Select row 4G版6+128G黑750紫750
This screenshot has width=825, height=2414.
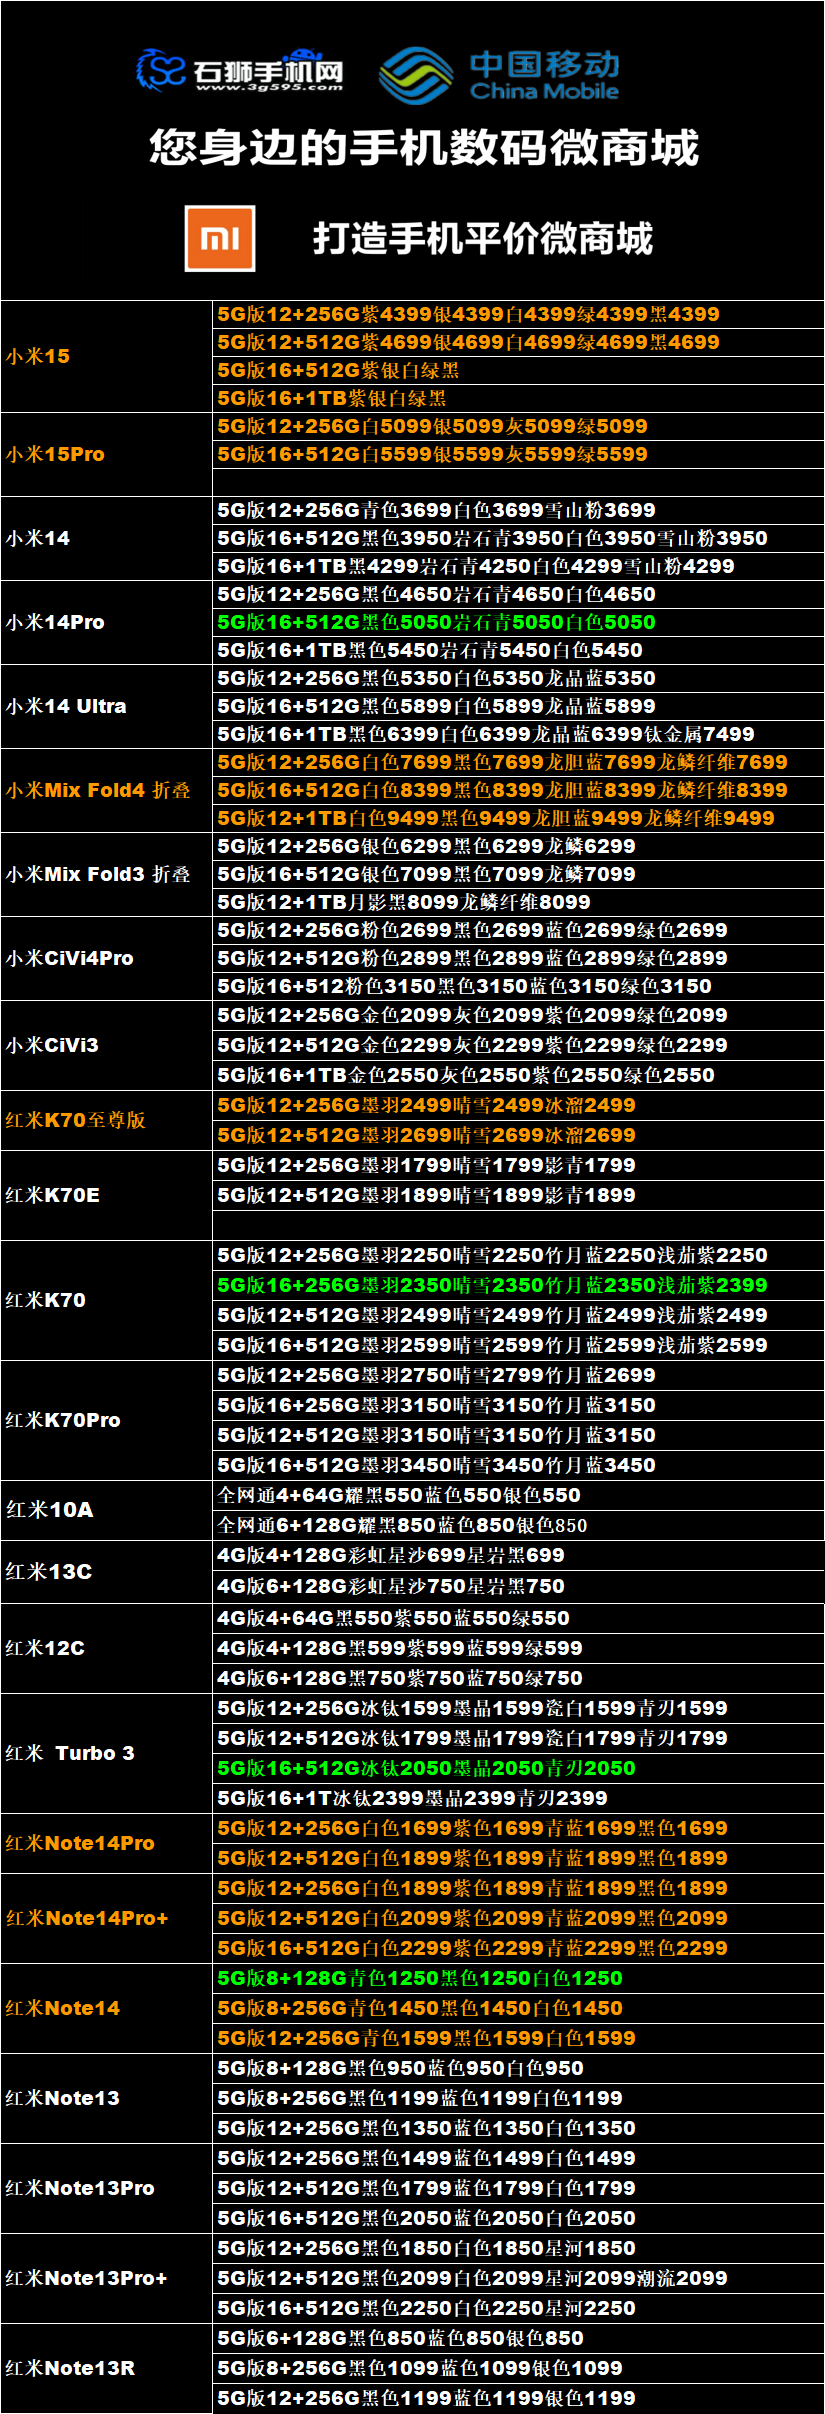coord(518,1678)
